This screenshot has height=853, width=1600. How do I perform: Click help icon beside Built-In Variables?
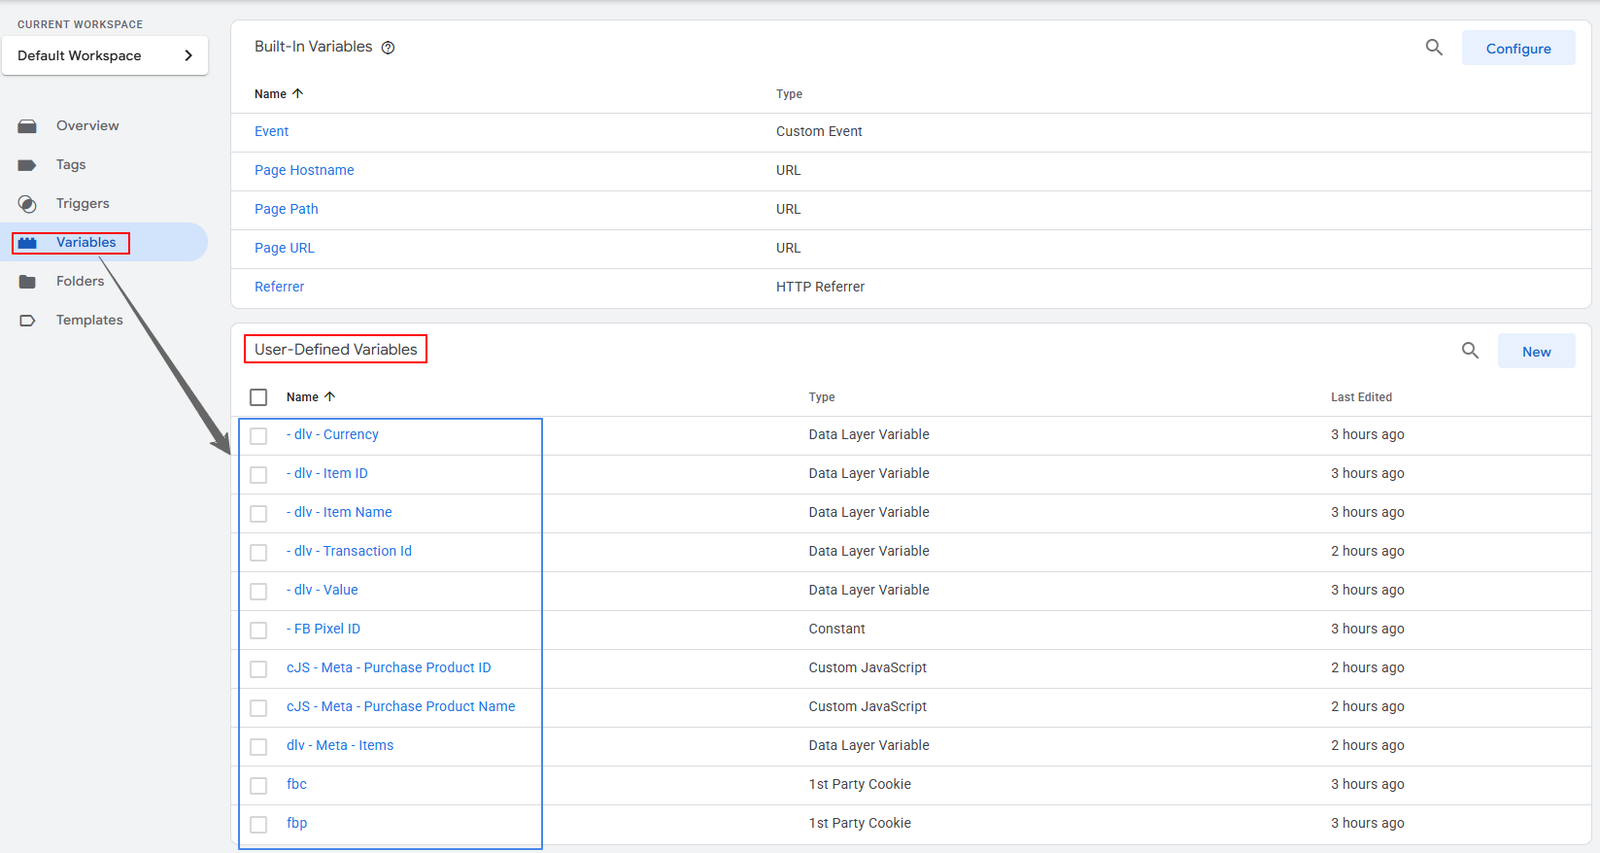(388, 48)
